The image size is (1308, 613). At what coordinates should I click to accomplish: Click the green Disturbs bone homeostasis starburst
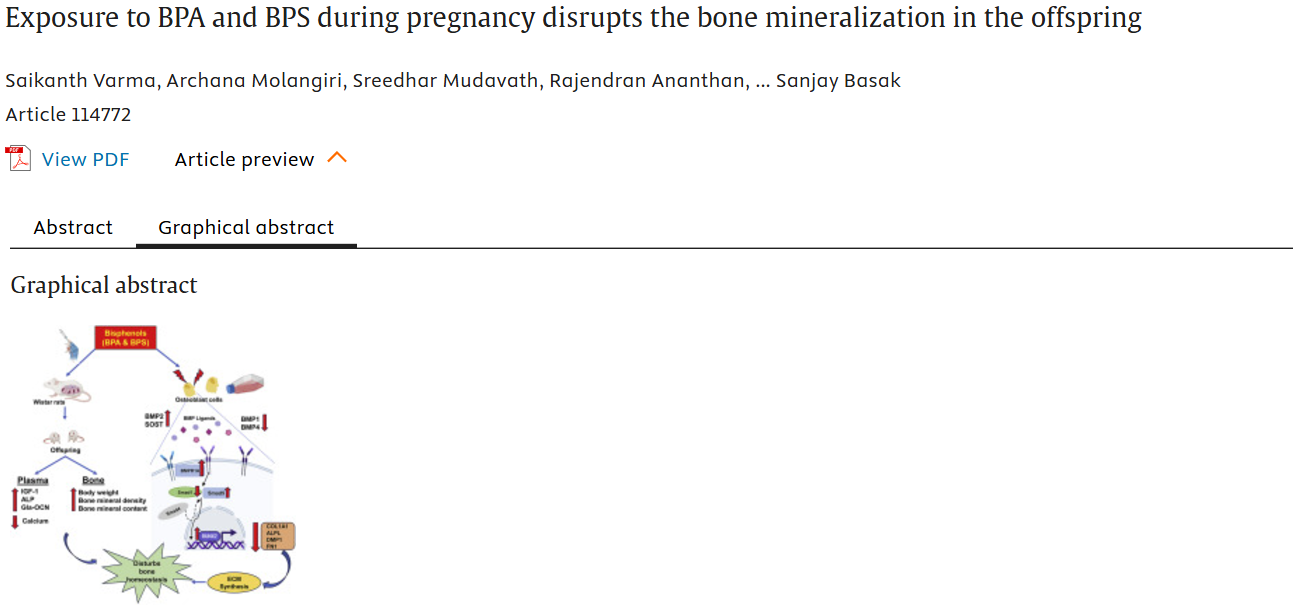click(x=145, y=573)
